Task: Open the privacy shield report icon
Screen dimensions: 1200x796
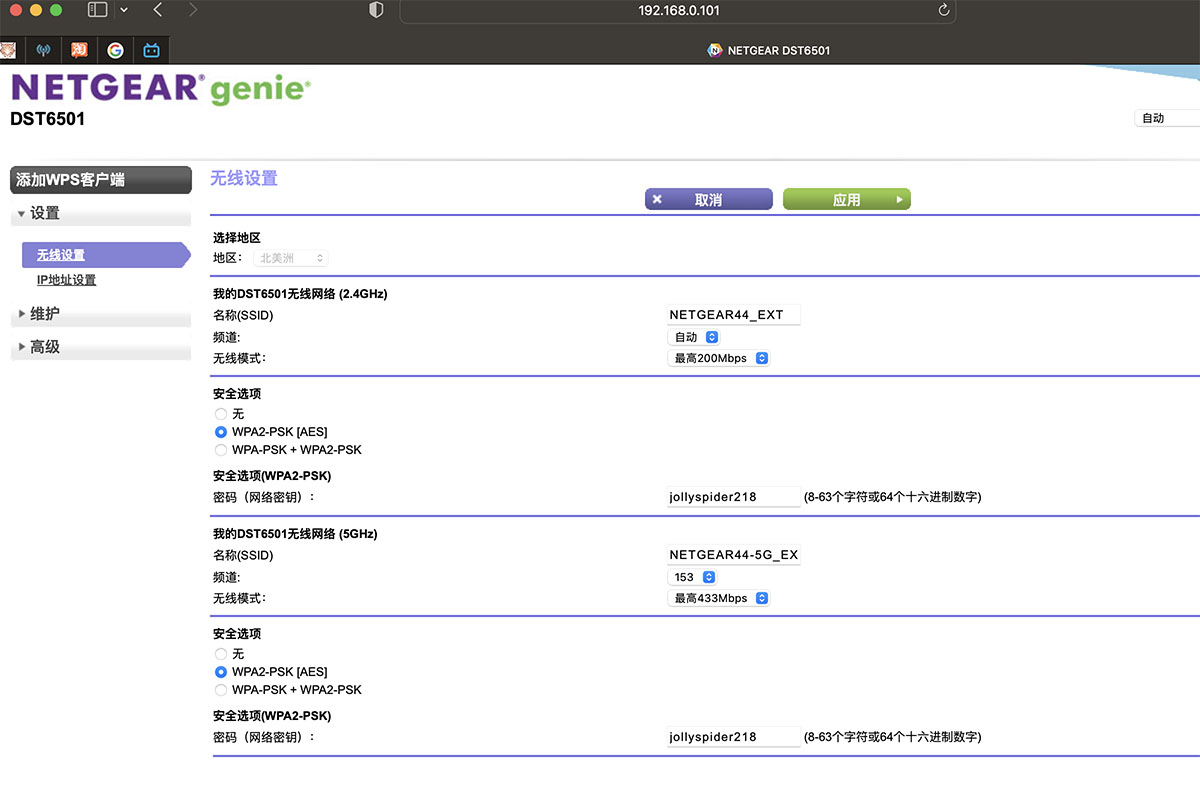Action: click(376, 10)
